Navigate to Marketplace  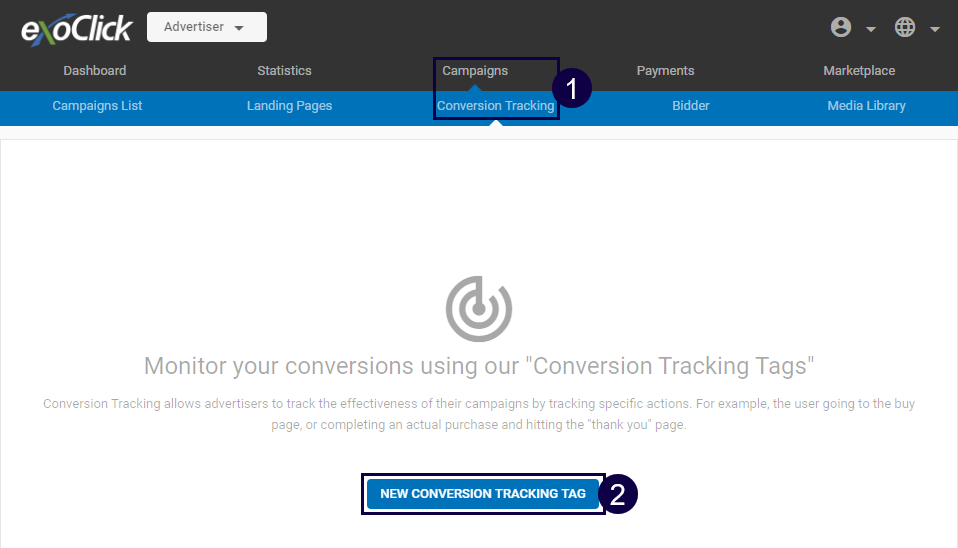[859, 71]
